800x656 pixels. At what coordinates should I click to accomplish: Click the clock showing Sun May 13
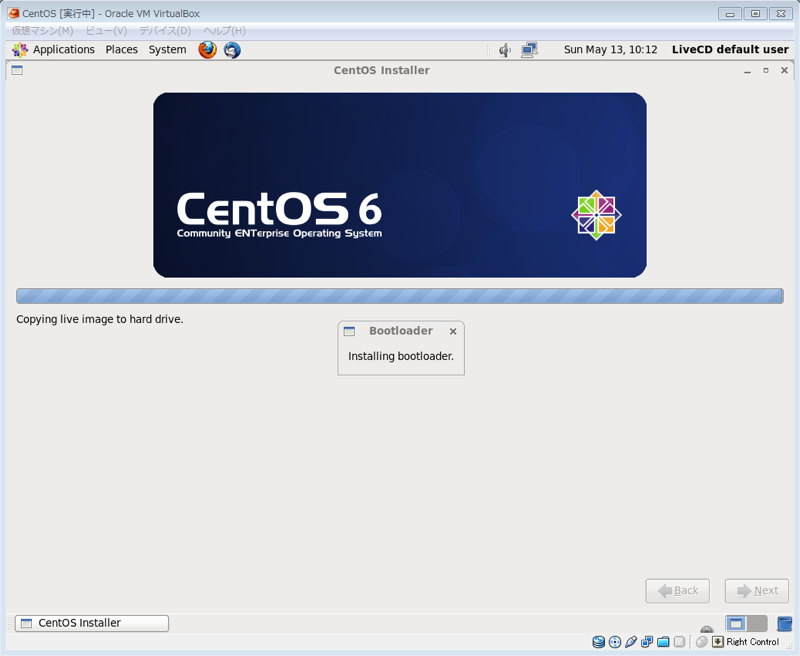pyautogui.click(x=610, y=49)
